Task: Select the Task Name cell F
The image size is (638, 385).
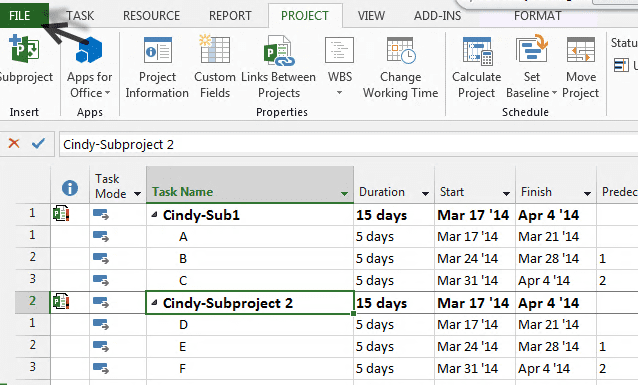Action: tap(250, 368)
